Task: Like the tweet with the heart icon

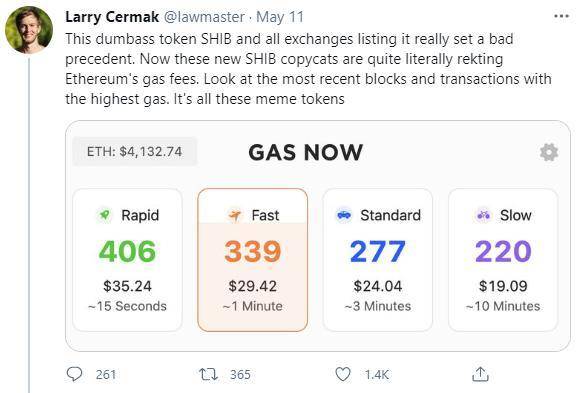Action: click(343, 374)
